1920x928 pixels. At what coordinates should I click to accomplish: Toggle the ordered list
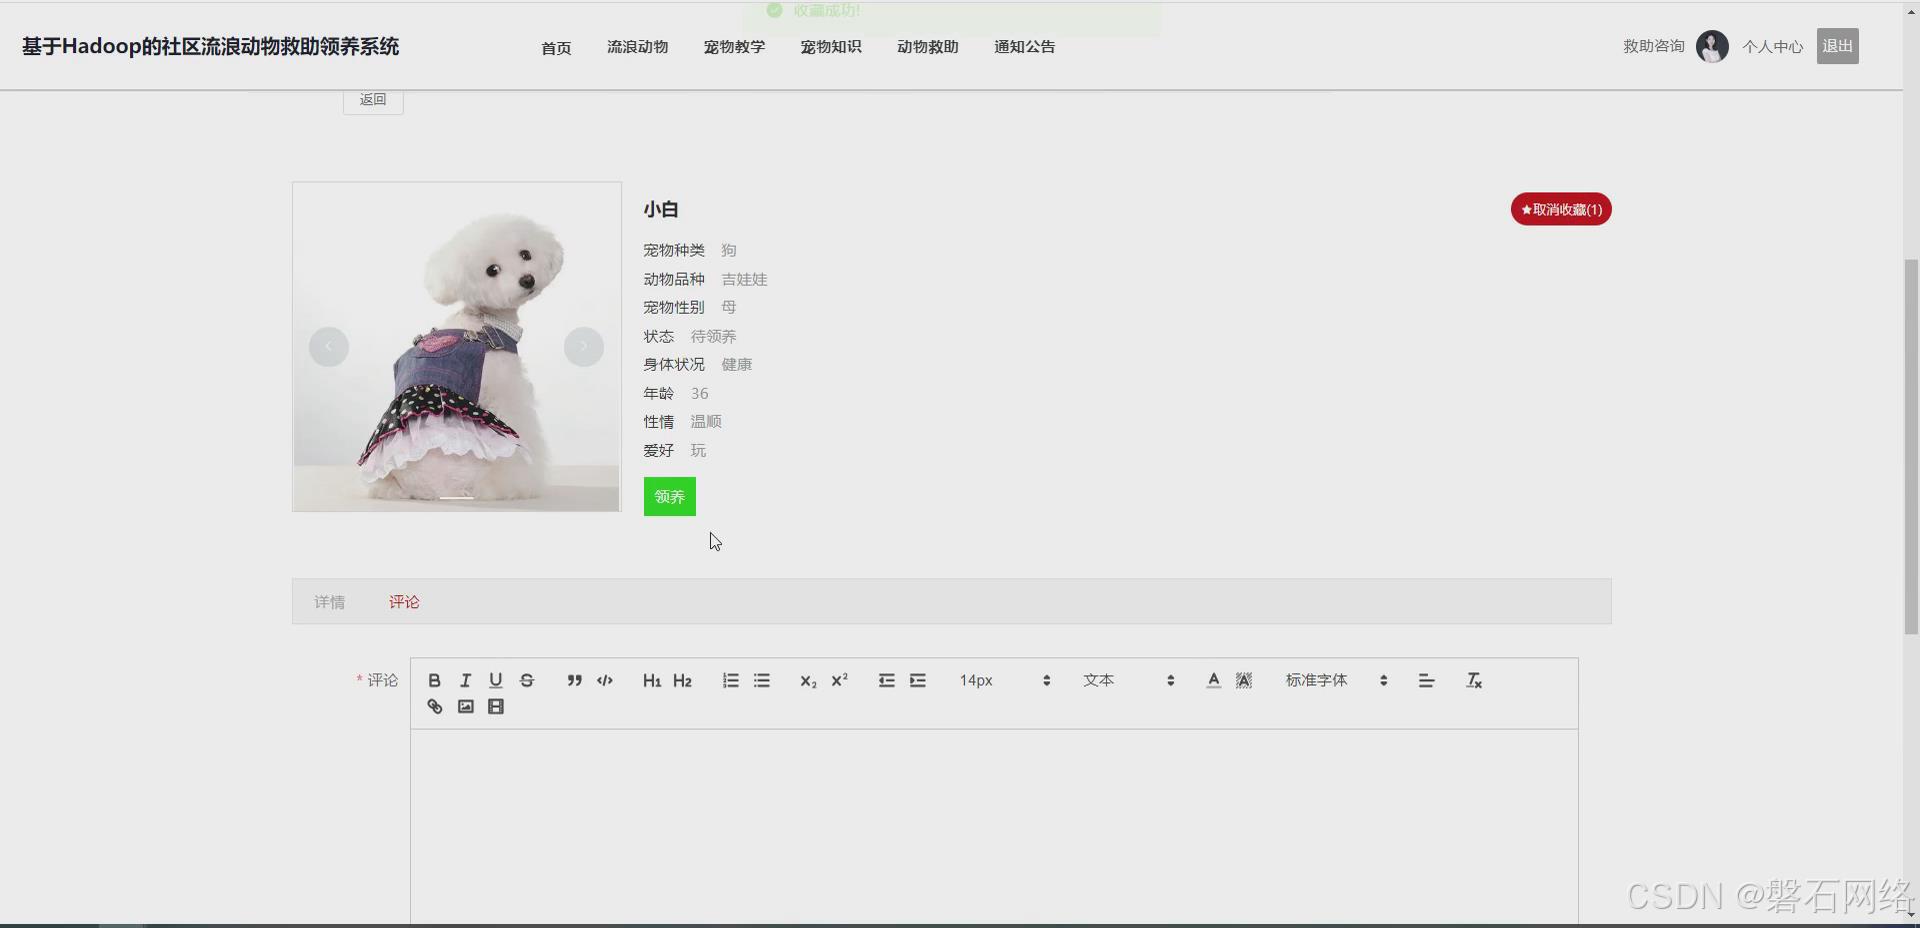730,680
